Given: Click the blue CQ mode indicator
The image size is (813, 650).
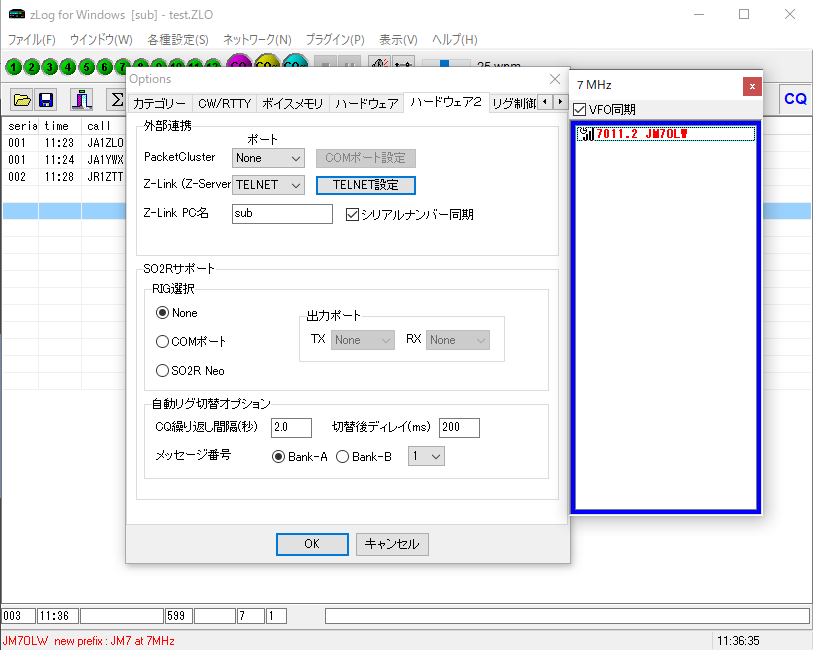Looking at the screenshot, I should [x=795, y=98].
